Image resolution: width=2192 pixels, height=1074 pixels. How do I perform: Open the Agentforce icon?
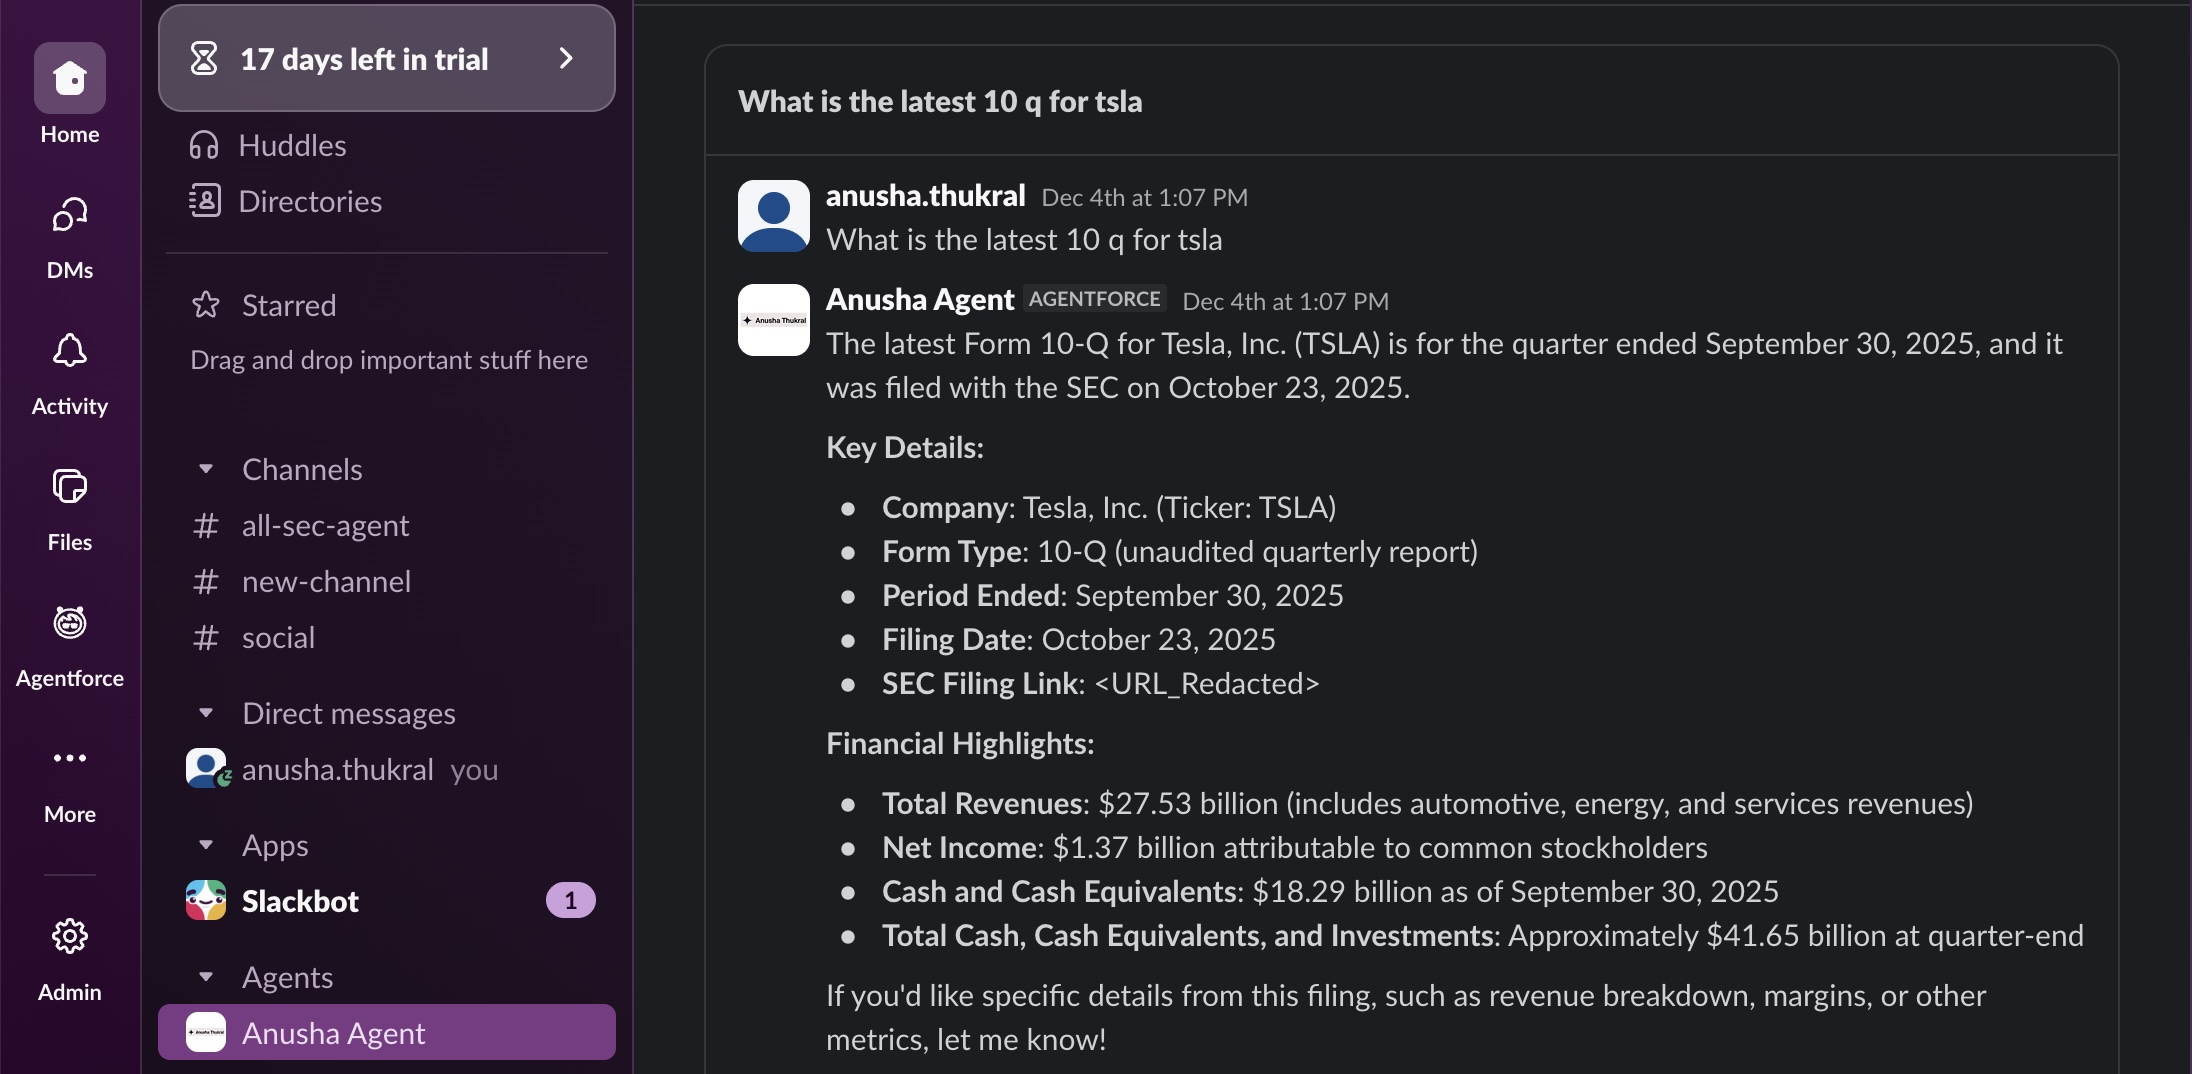coord(70,623)
